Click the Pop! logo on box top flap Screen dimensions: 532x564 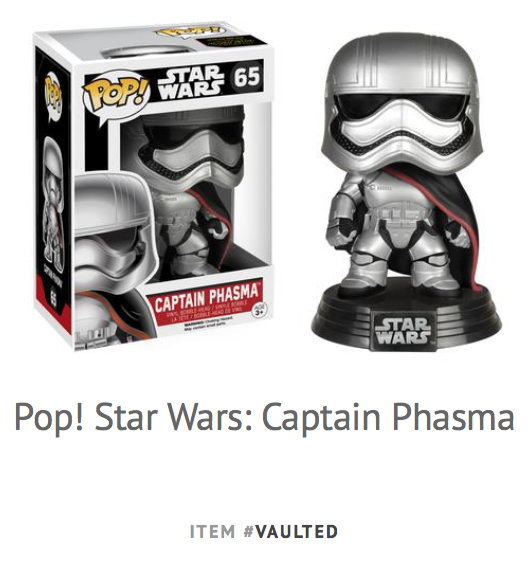click(x=190, y=32)
